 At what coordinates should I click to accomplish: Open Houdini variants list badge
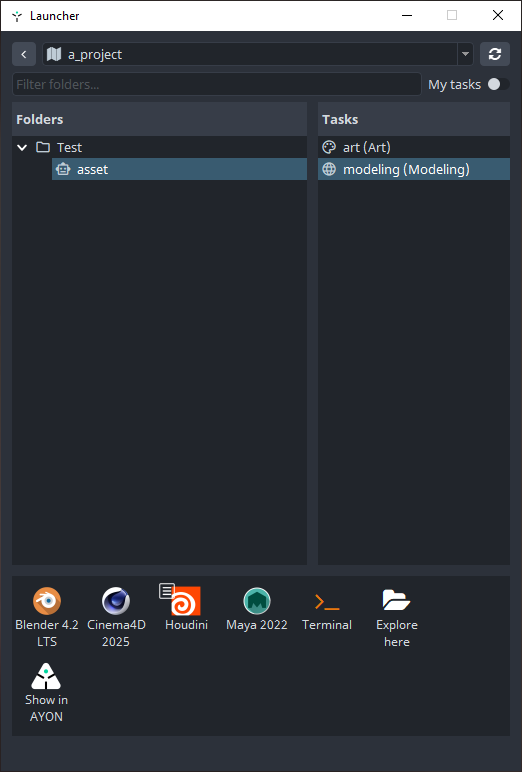166,591
